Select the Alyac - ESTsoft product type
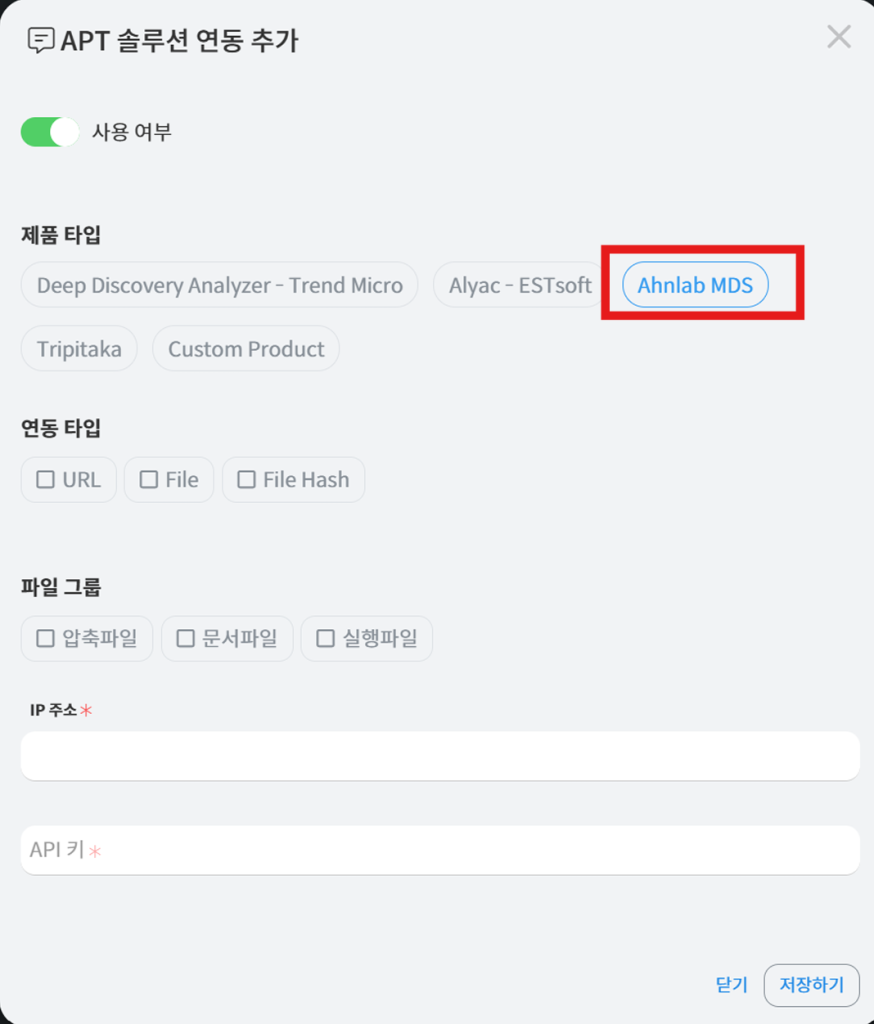 [520, 286]
